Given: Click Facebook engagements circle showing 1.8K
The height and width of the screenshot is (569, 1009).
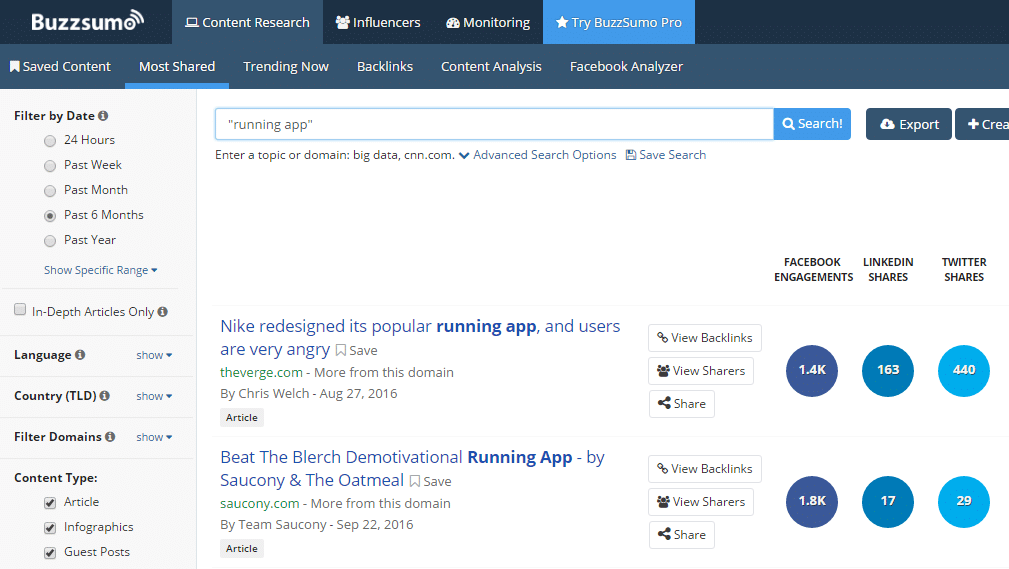Looking at the screenshot, I should [x=812, y=502].
